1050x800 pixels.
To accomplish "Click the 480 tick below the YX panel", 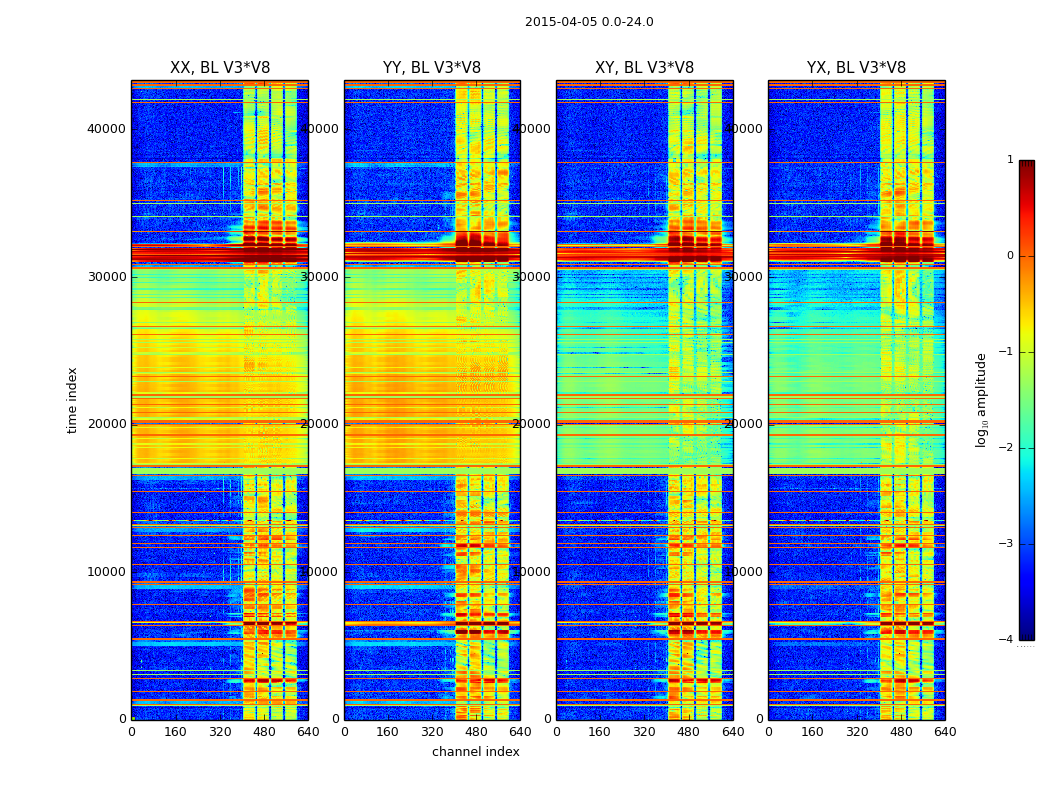I will coord(901,732).
